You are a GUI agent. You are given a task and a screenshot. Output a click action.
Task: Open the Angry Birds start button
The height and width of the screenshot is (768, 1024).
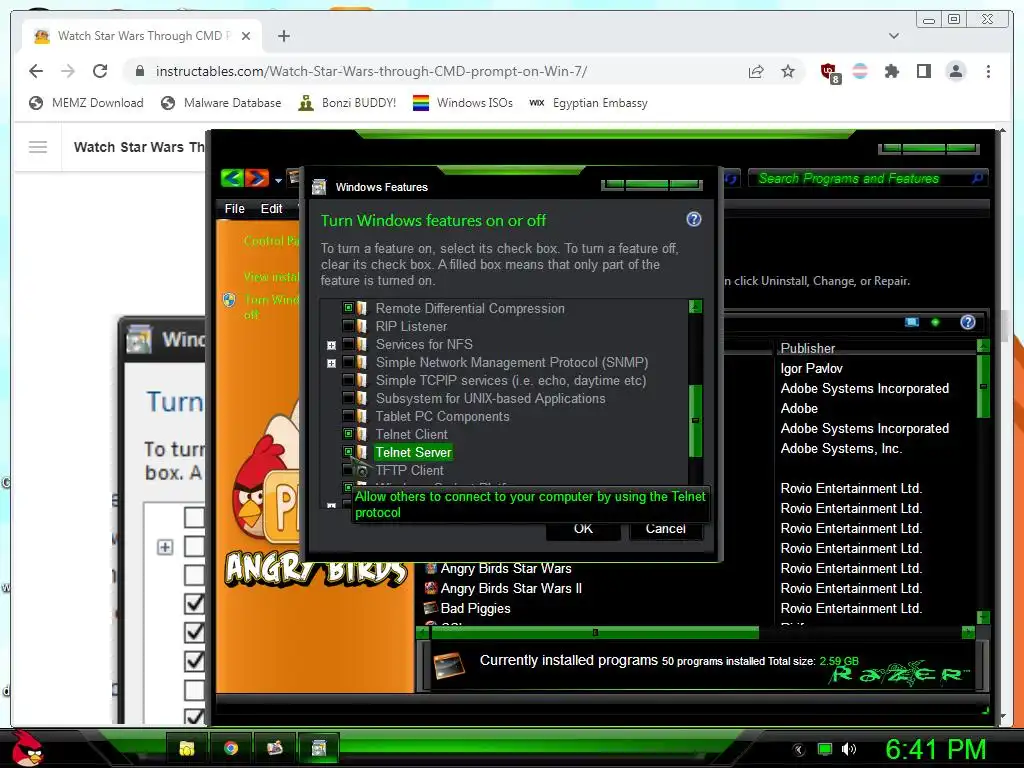[26, 748]
